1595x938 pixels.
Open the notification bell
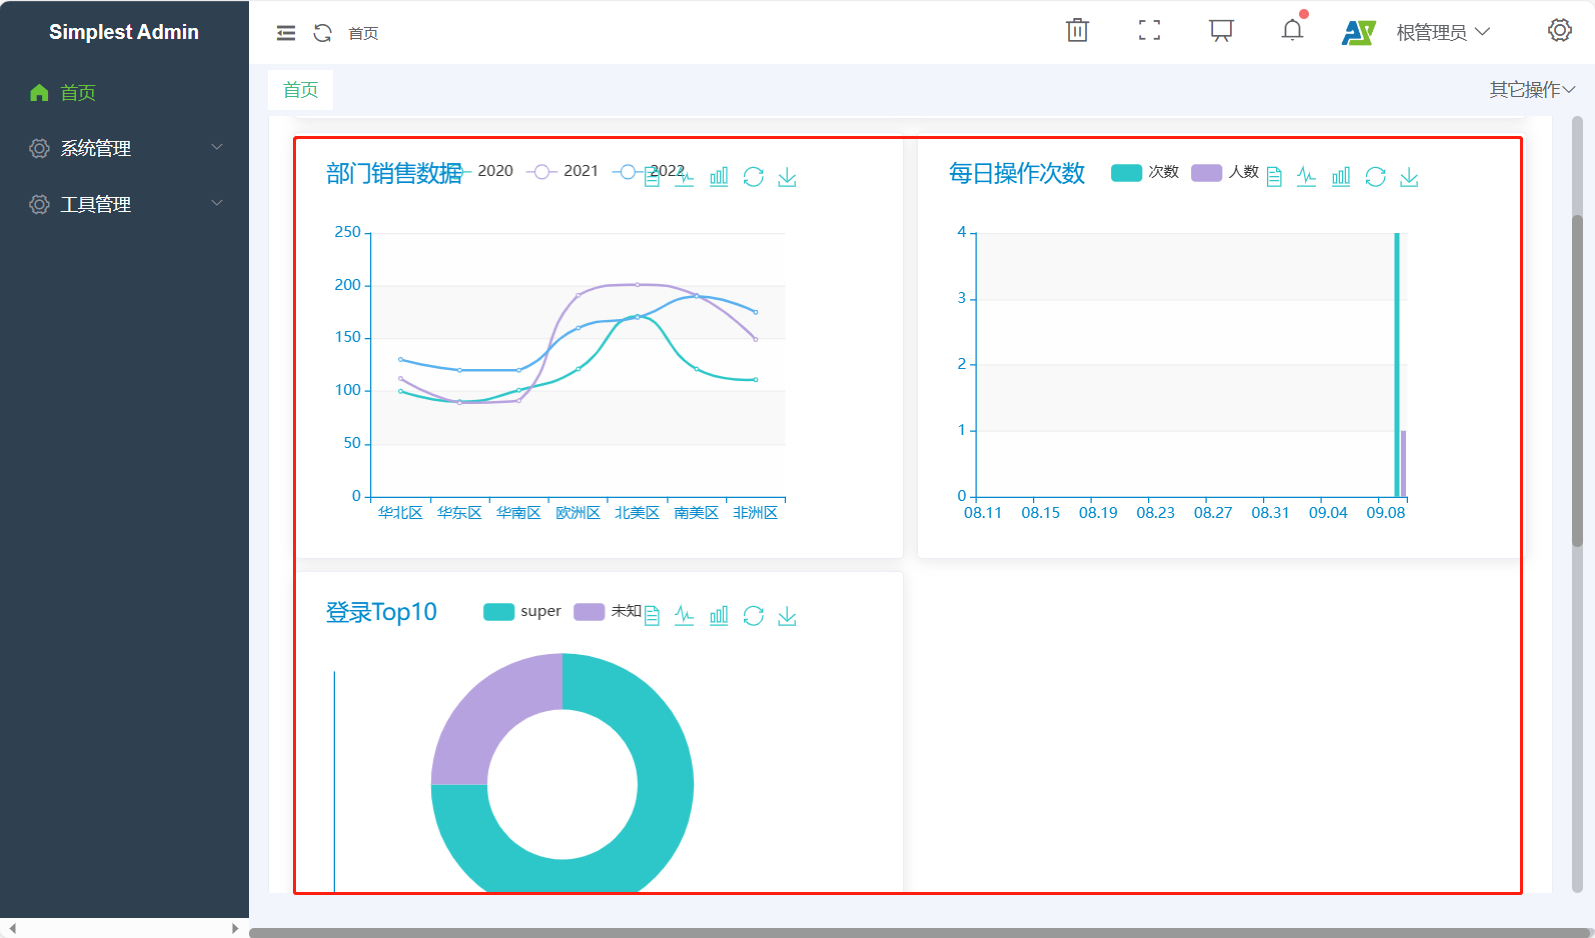[1292, 31]
